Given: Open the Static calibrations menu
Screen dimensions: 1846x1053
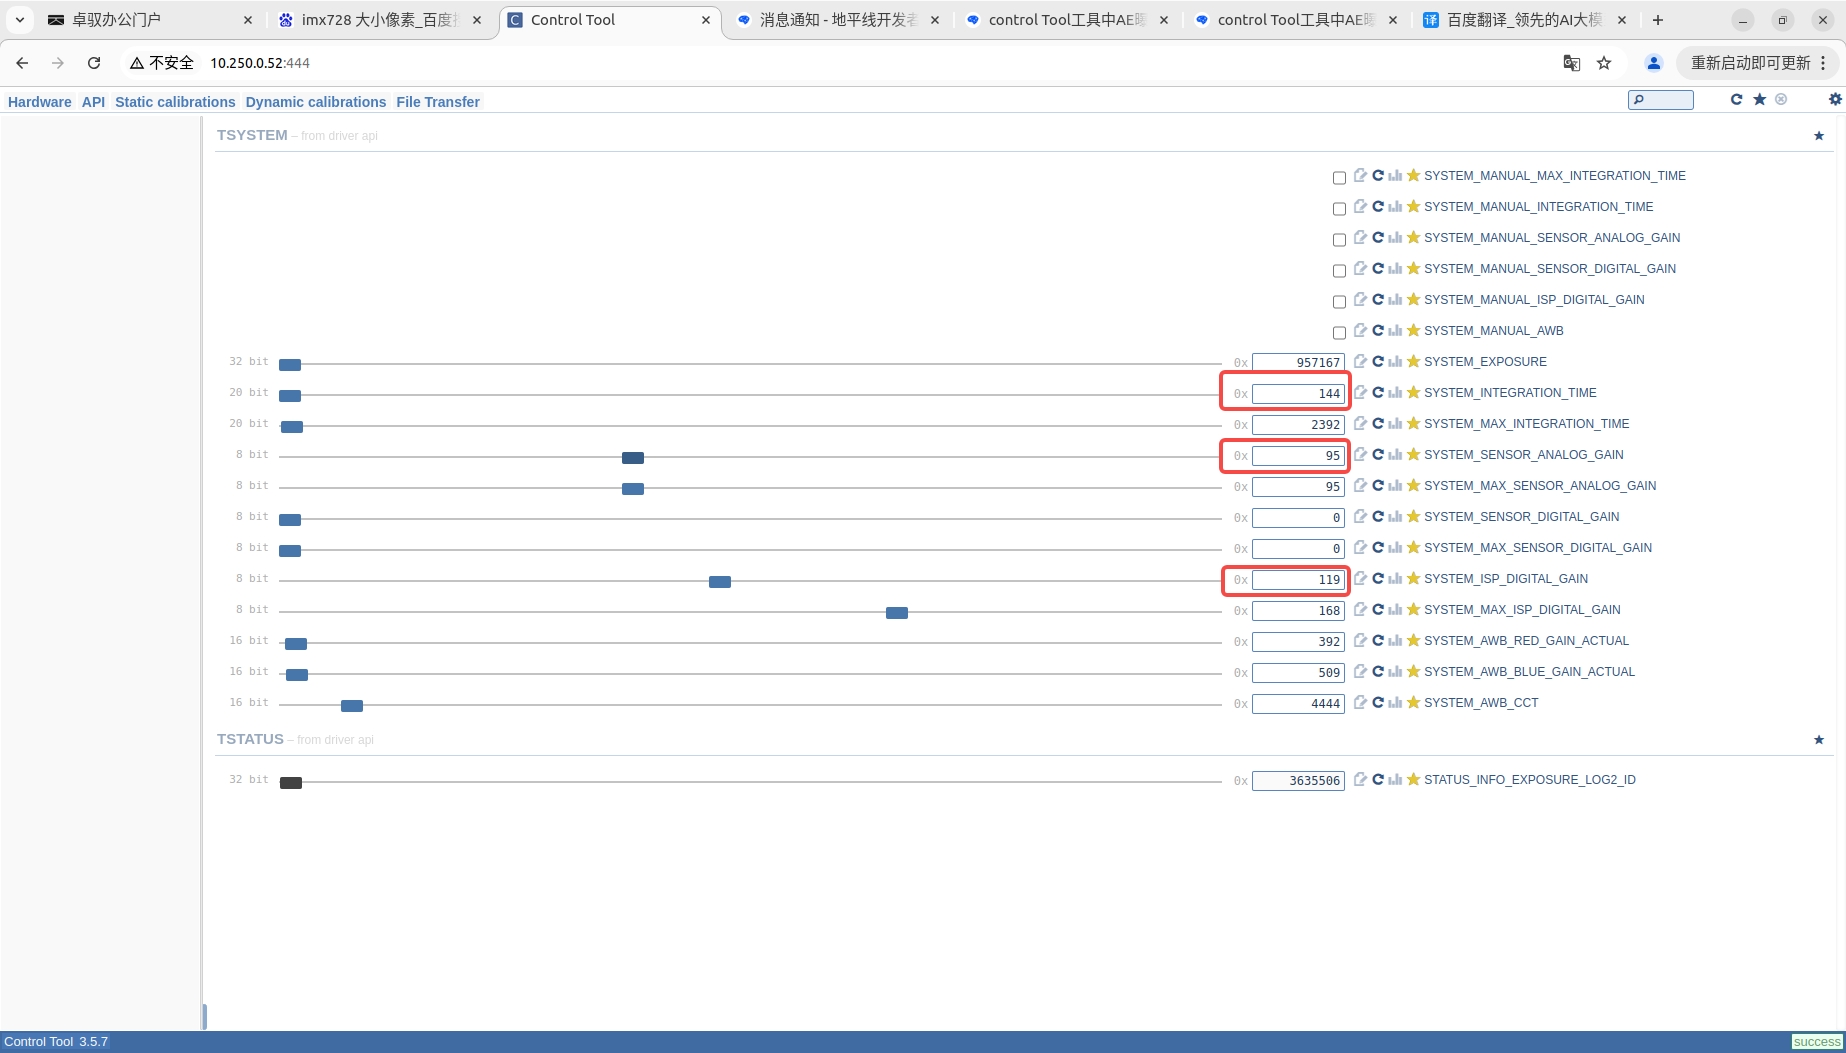Looking at the screenshot, I should (x=175, y=102).
